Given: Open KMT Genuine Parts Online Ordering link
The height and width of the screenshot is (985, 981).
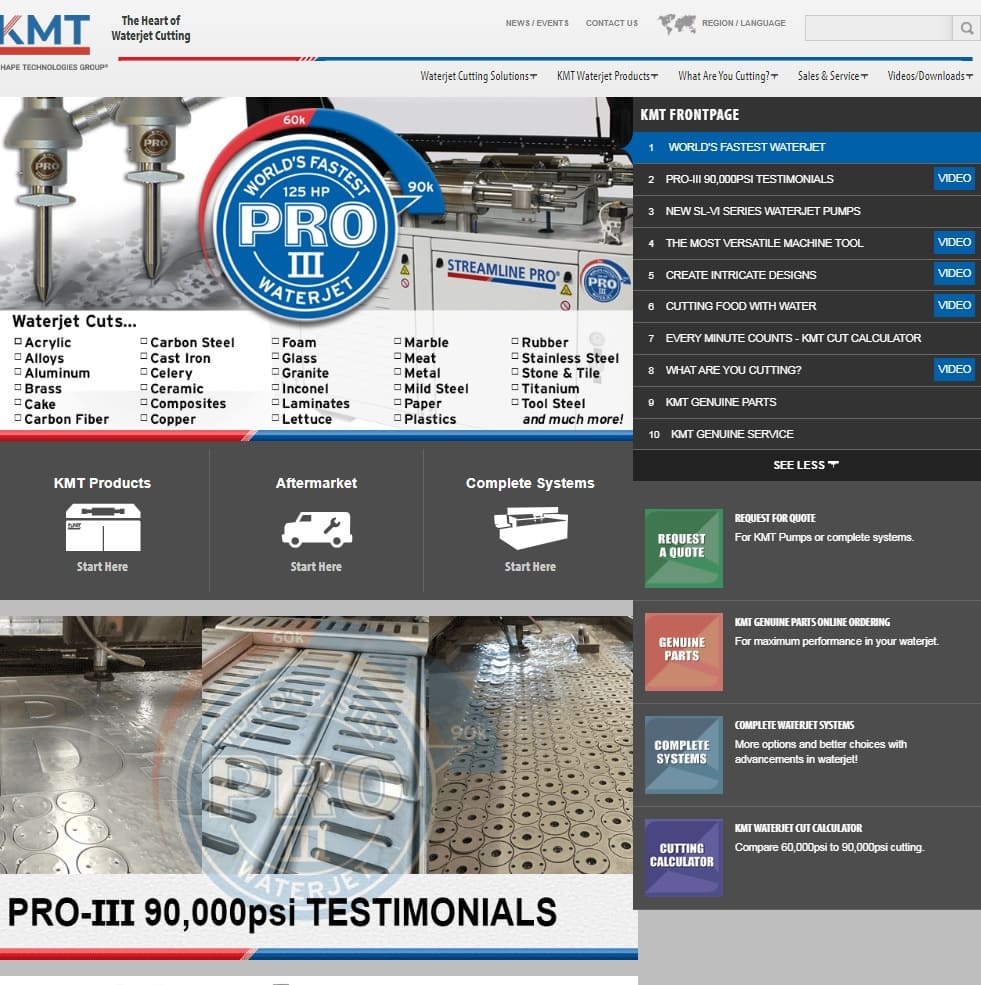Looking at the screenshot, I should coord(812,622).
